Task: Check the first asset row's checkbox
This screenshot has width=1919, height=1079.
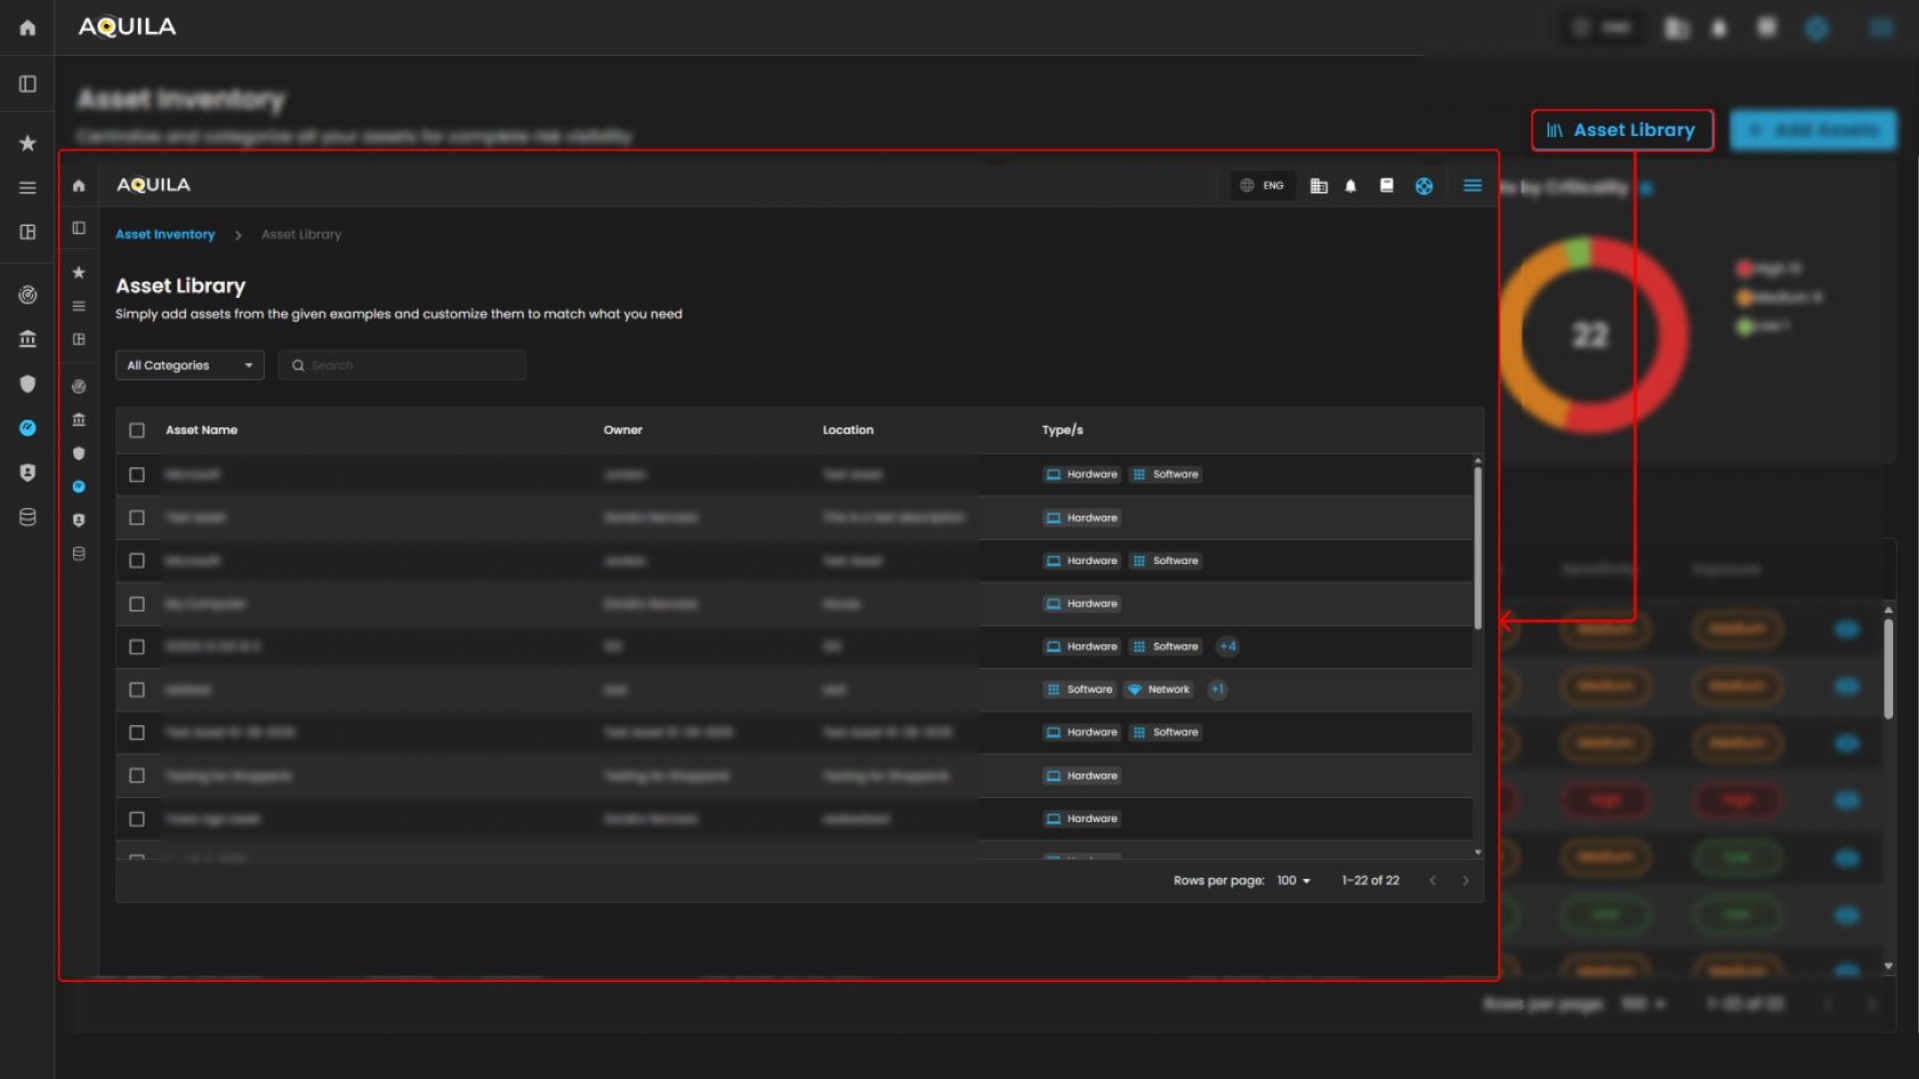Action: pos(137,475)
